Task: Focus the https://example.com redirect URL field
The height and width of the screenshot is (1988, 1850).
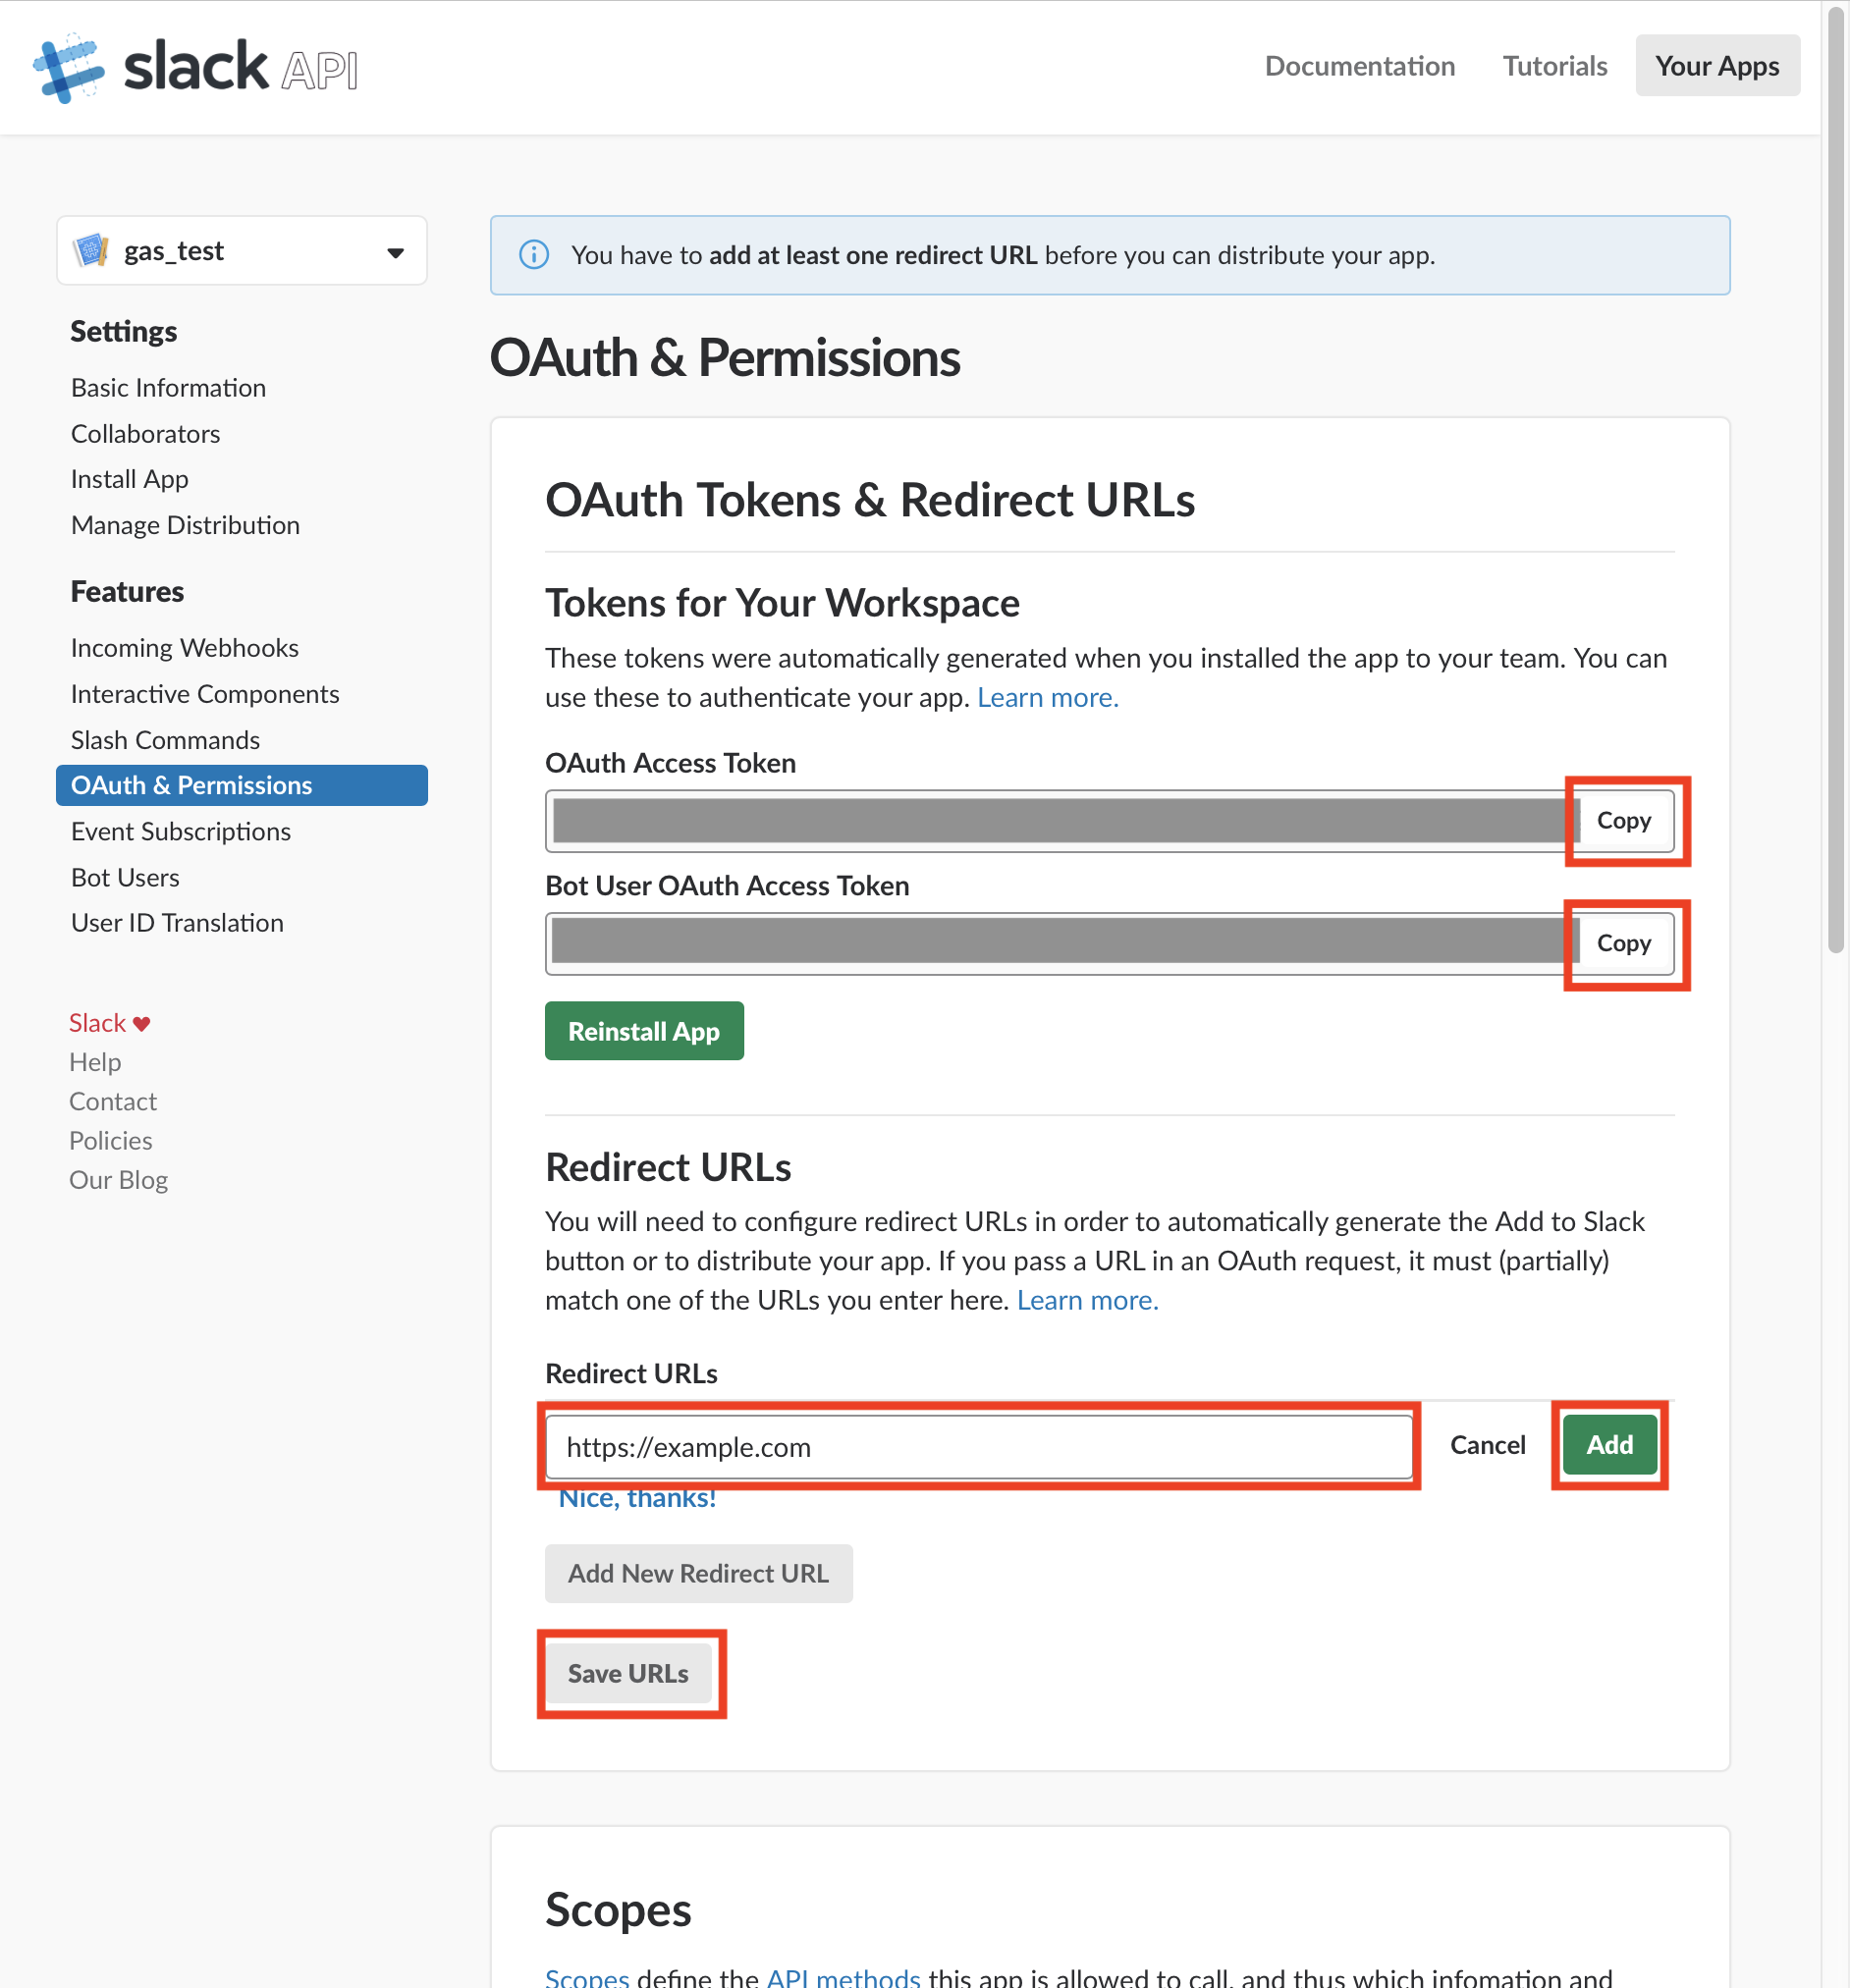Action: (x=979, y=1447)
